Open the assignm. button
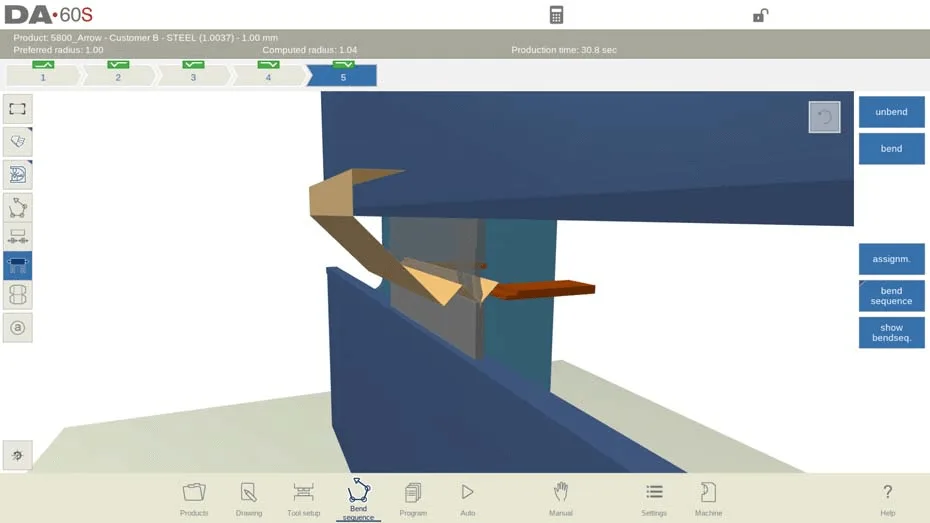The width and height of the screenshot is (930, 523). [891, 259]
